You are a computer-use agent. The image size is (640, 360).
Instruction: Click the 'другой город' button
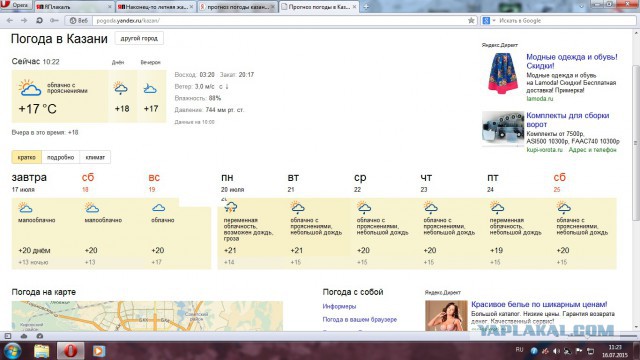click(139, 38)
